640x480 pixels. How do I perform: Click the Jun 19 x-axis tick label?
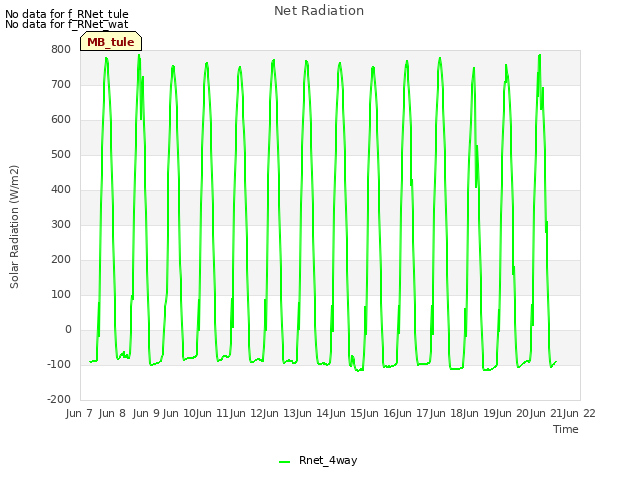479,413
